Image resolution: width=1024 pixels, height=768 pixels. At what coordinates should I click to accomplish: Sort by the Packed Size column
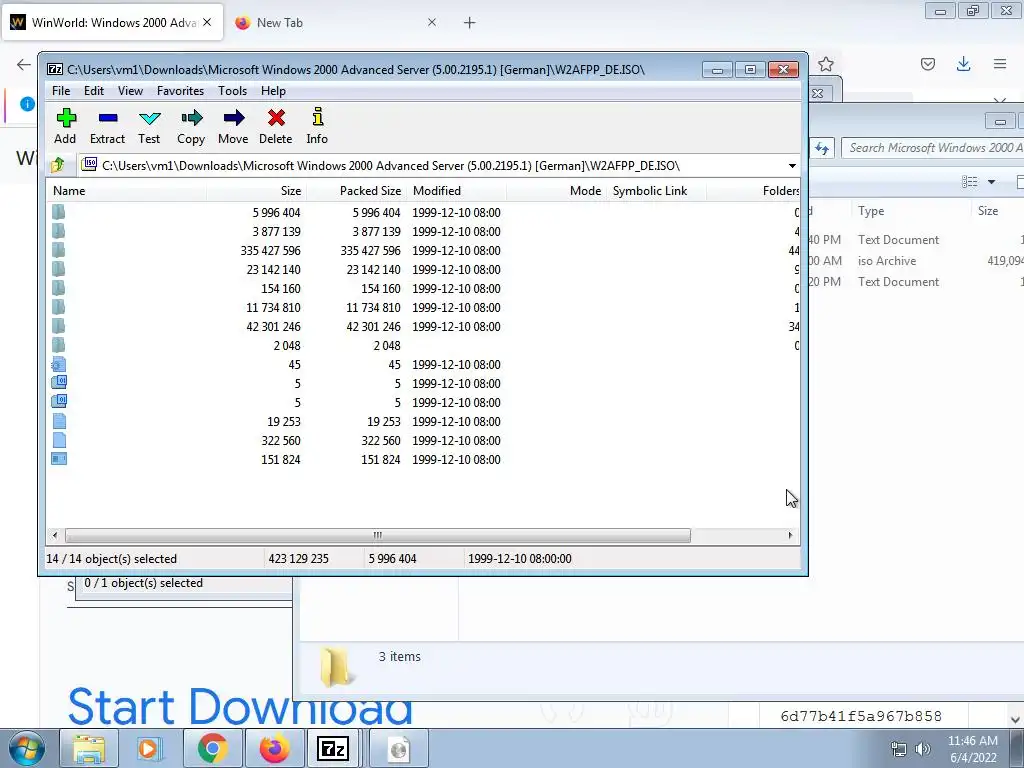(357, 191)
